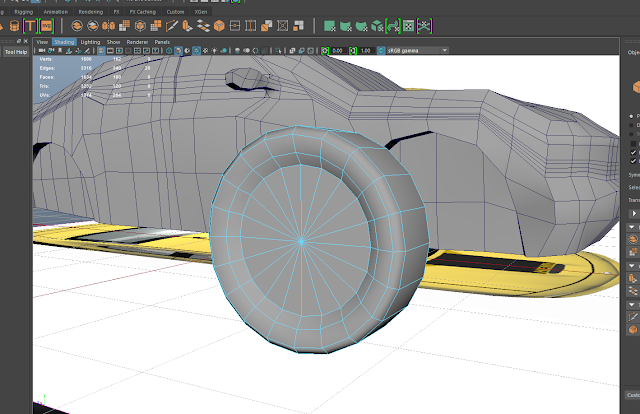The height and width of the screenshot is (414, 640).
Task: Uncheck the bottom Modeling Toolkit checkbox
Action: (x=633, y=161)
